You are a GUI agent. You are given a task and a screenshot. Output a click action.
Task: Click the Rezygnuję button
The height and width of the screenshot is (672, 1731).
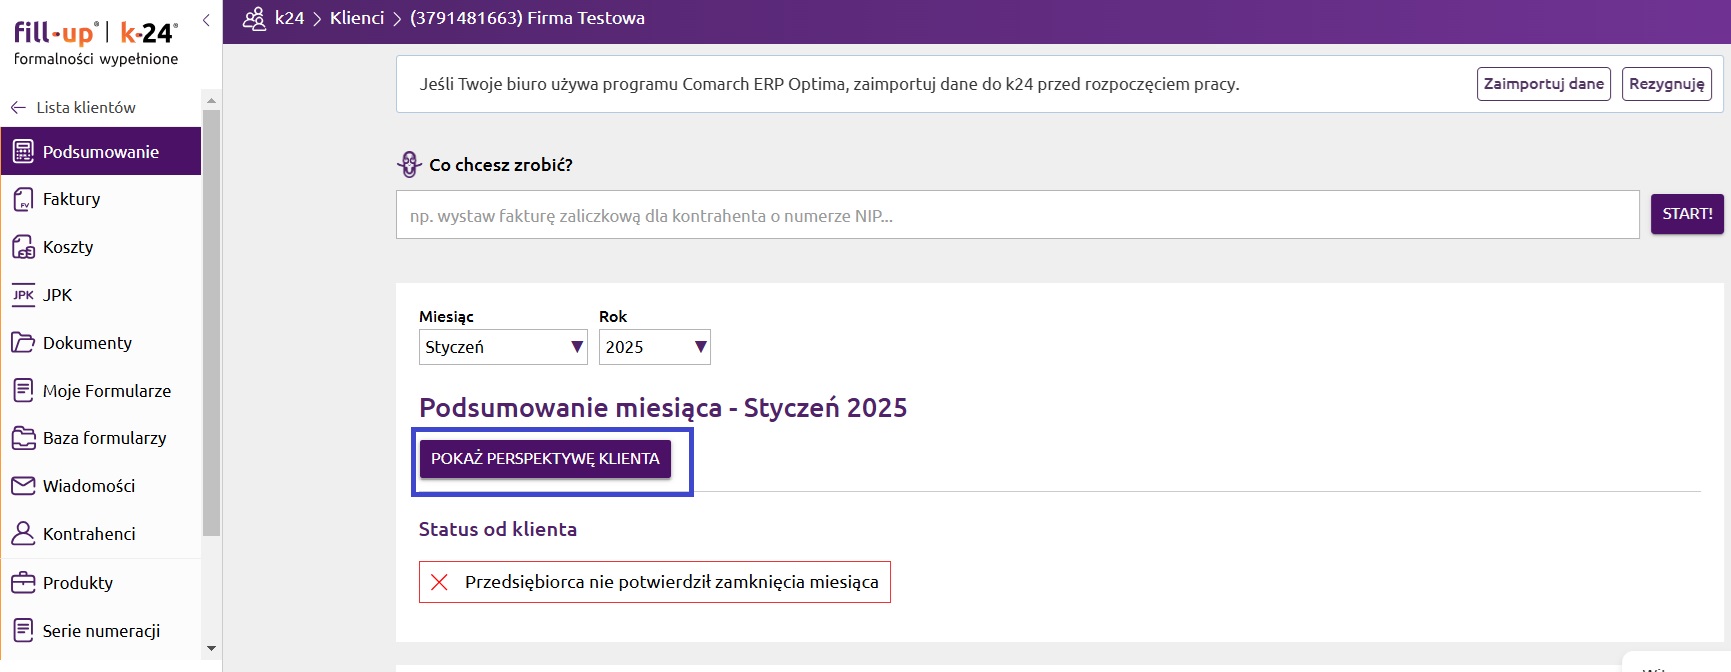pos(1666,84)
